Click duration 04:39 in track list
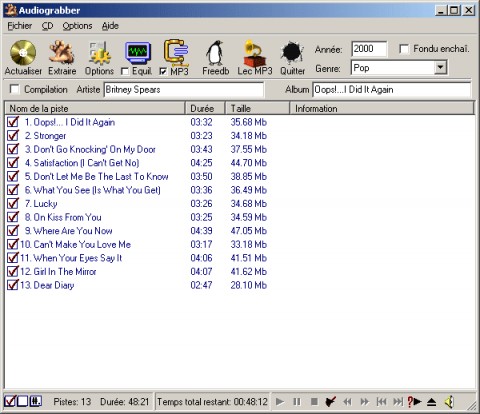The width and height of the screenshot is (480, 414). (201, 231)
